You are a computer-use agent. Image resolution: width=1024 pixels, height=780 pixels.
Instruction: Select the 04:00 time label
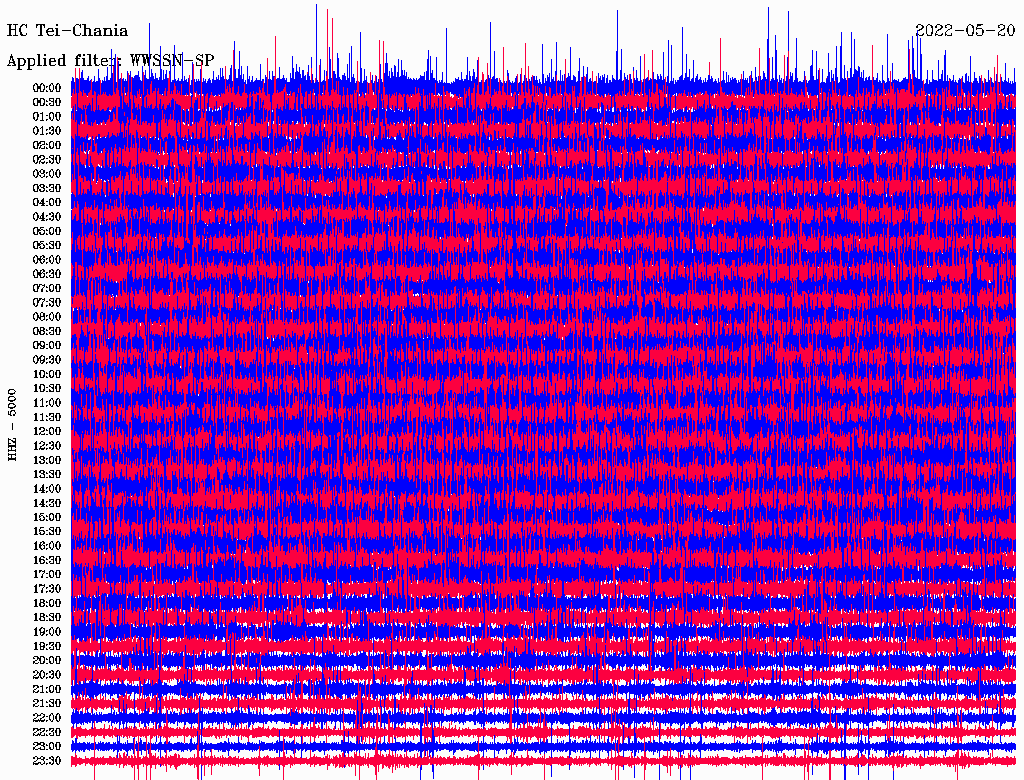click(47, 203)
